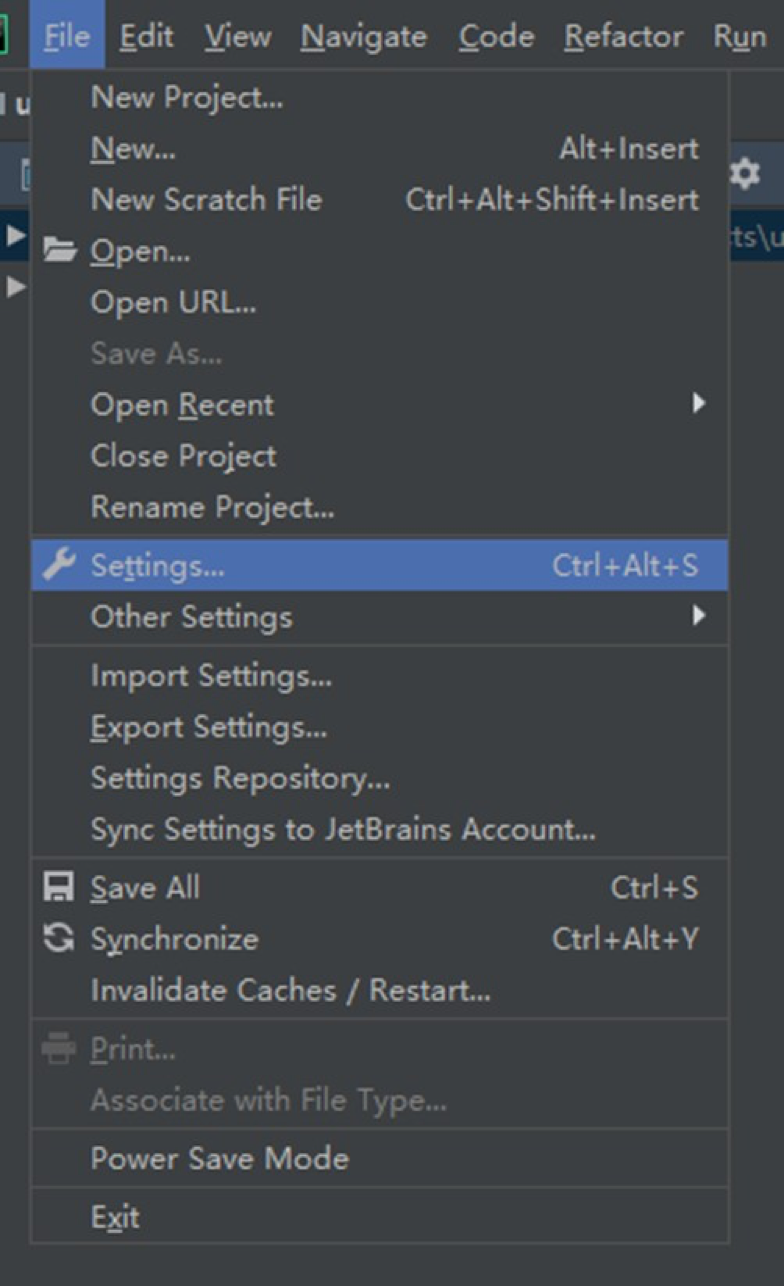Viewport: 784px width, 1286px height.
Task: Click the Synchronize refresh arrows icon
Action: (x=59, y=938)
